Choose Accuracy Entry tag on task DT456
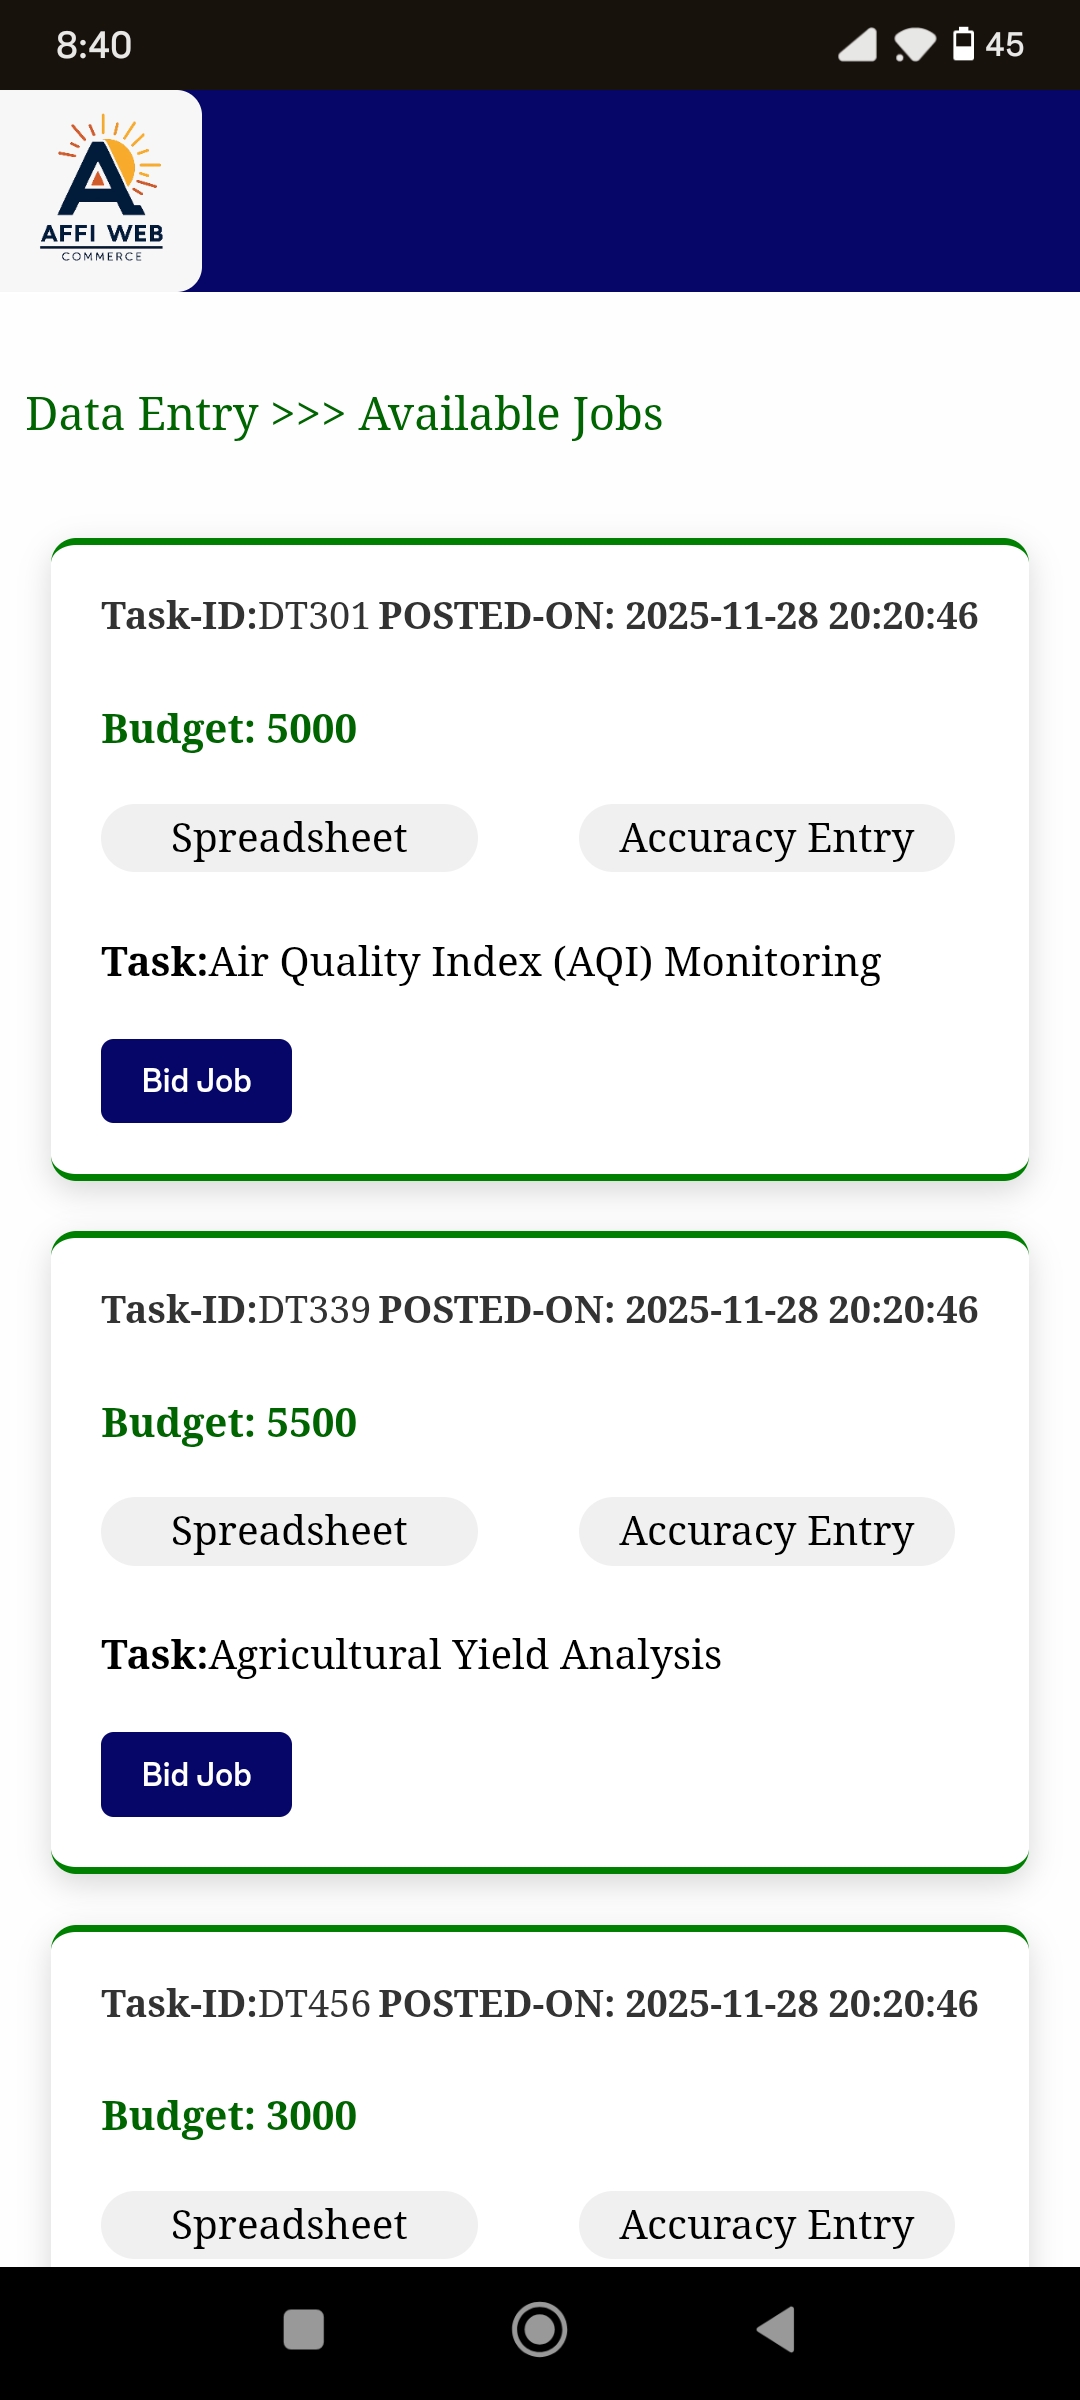Screen dimensions: 1080x2400 click(x=766, y=2225)
